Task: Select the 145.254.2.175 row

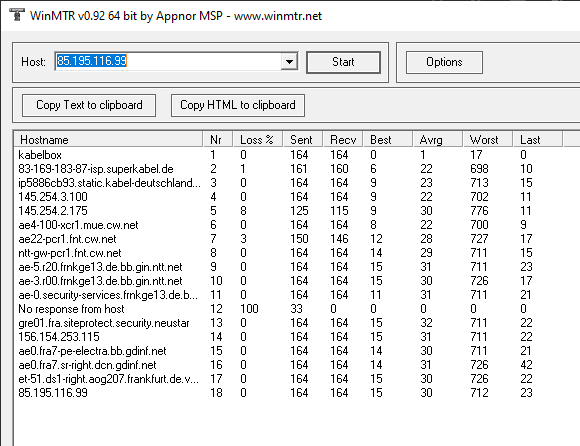Action: pos(290,211)
